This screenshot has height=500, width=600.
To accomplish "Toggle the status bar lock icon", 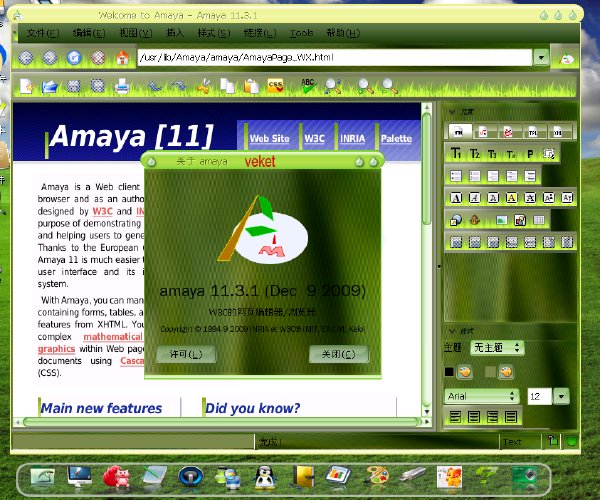I will pyautogui.click(x=552, y=441).
